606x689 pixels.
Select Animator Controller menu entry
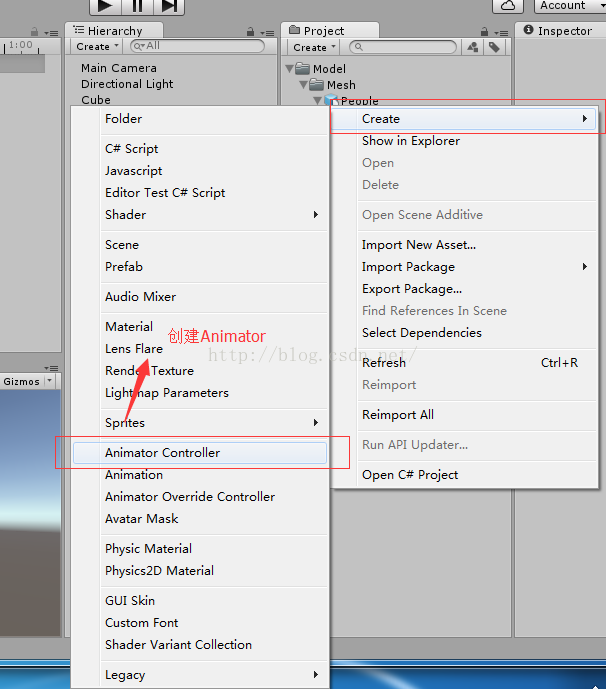click(200, 453)
